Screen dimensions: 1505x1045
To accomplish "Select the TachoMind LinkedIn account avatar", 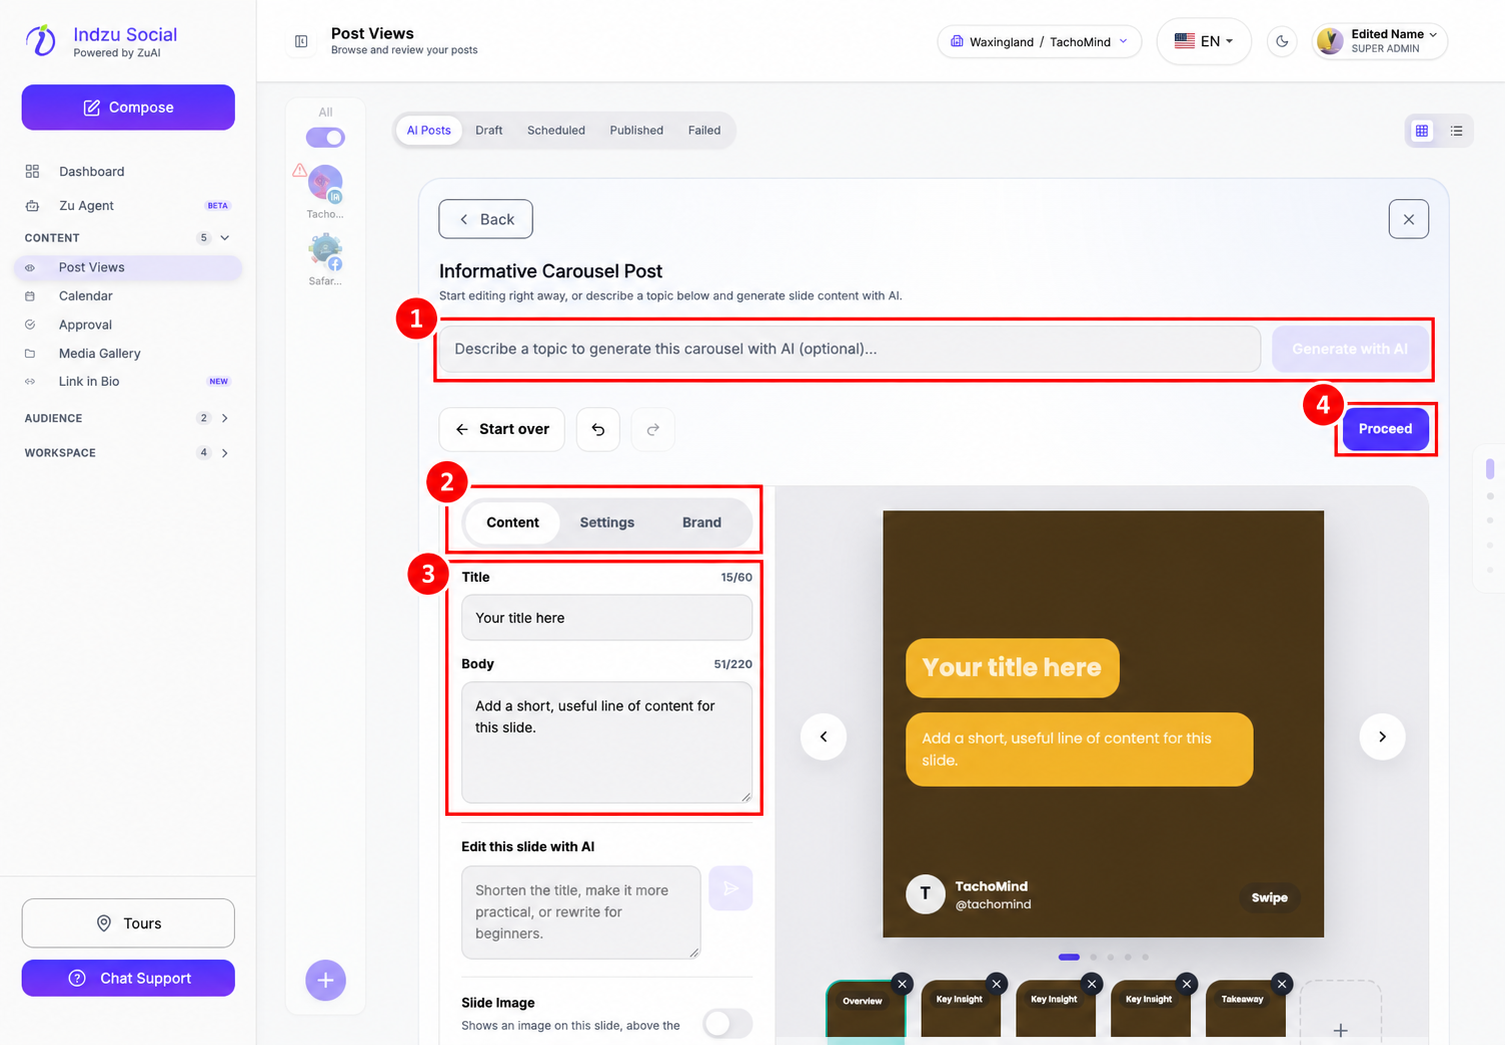I will click(x=326, y=183).
